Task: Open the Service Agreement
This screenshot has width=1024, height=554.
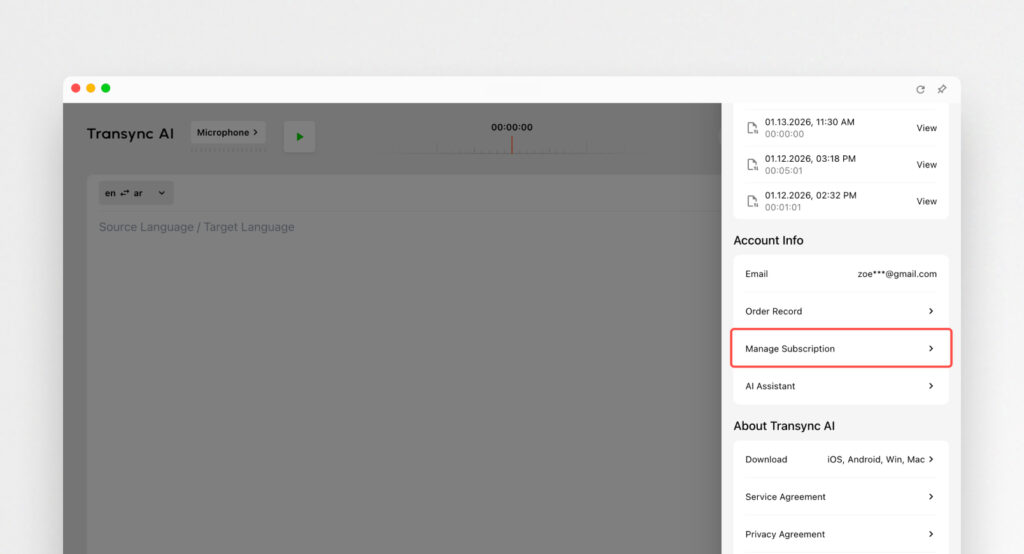Action: [840, 497]
